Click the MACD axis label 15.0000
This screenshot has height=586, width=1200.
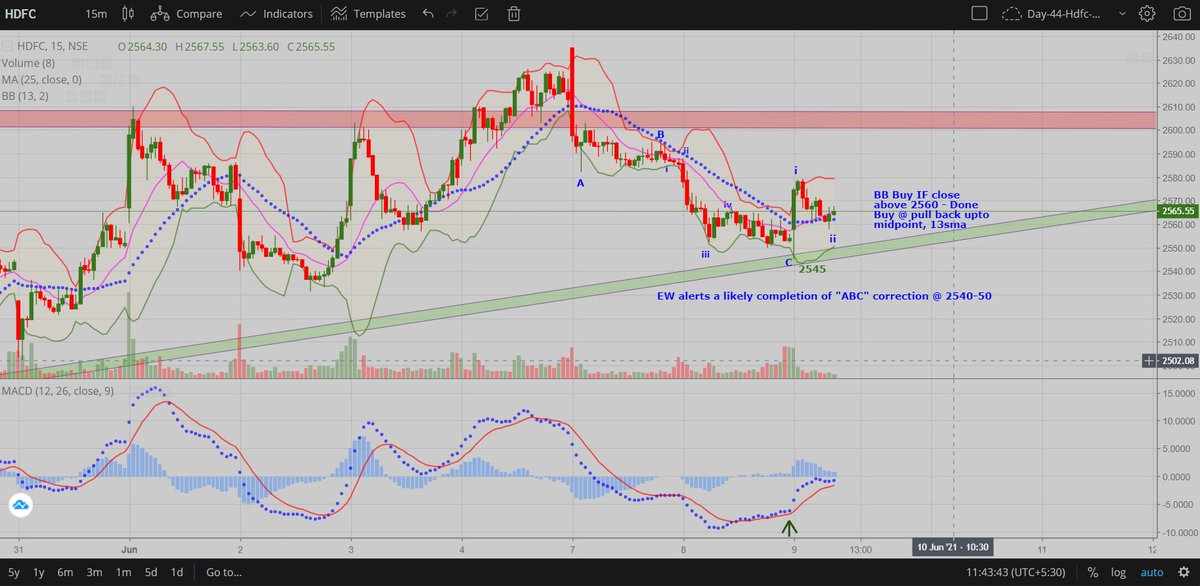[x=1179, y=393]
